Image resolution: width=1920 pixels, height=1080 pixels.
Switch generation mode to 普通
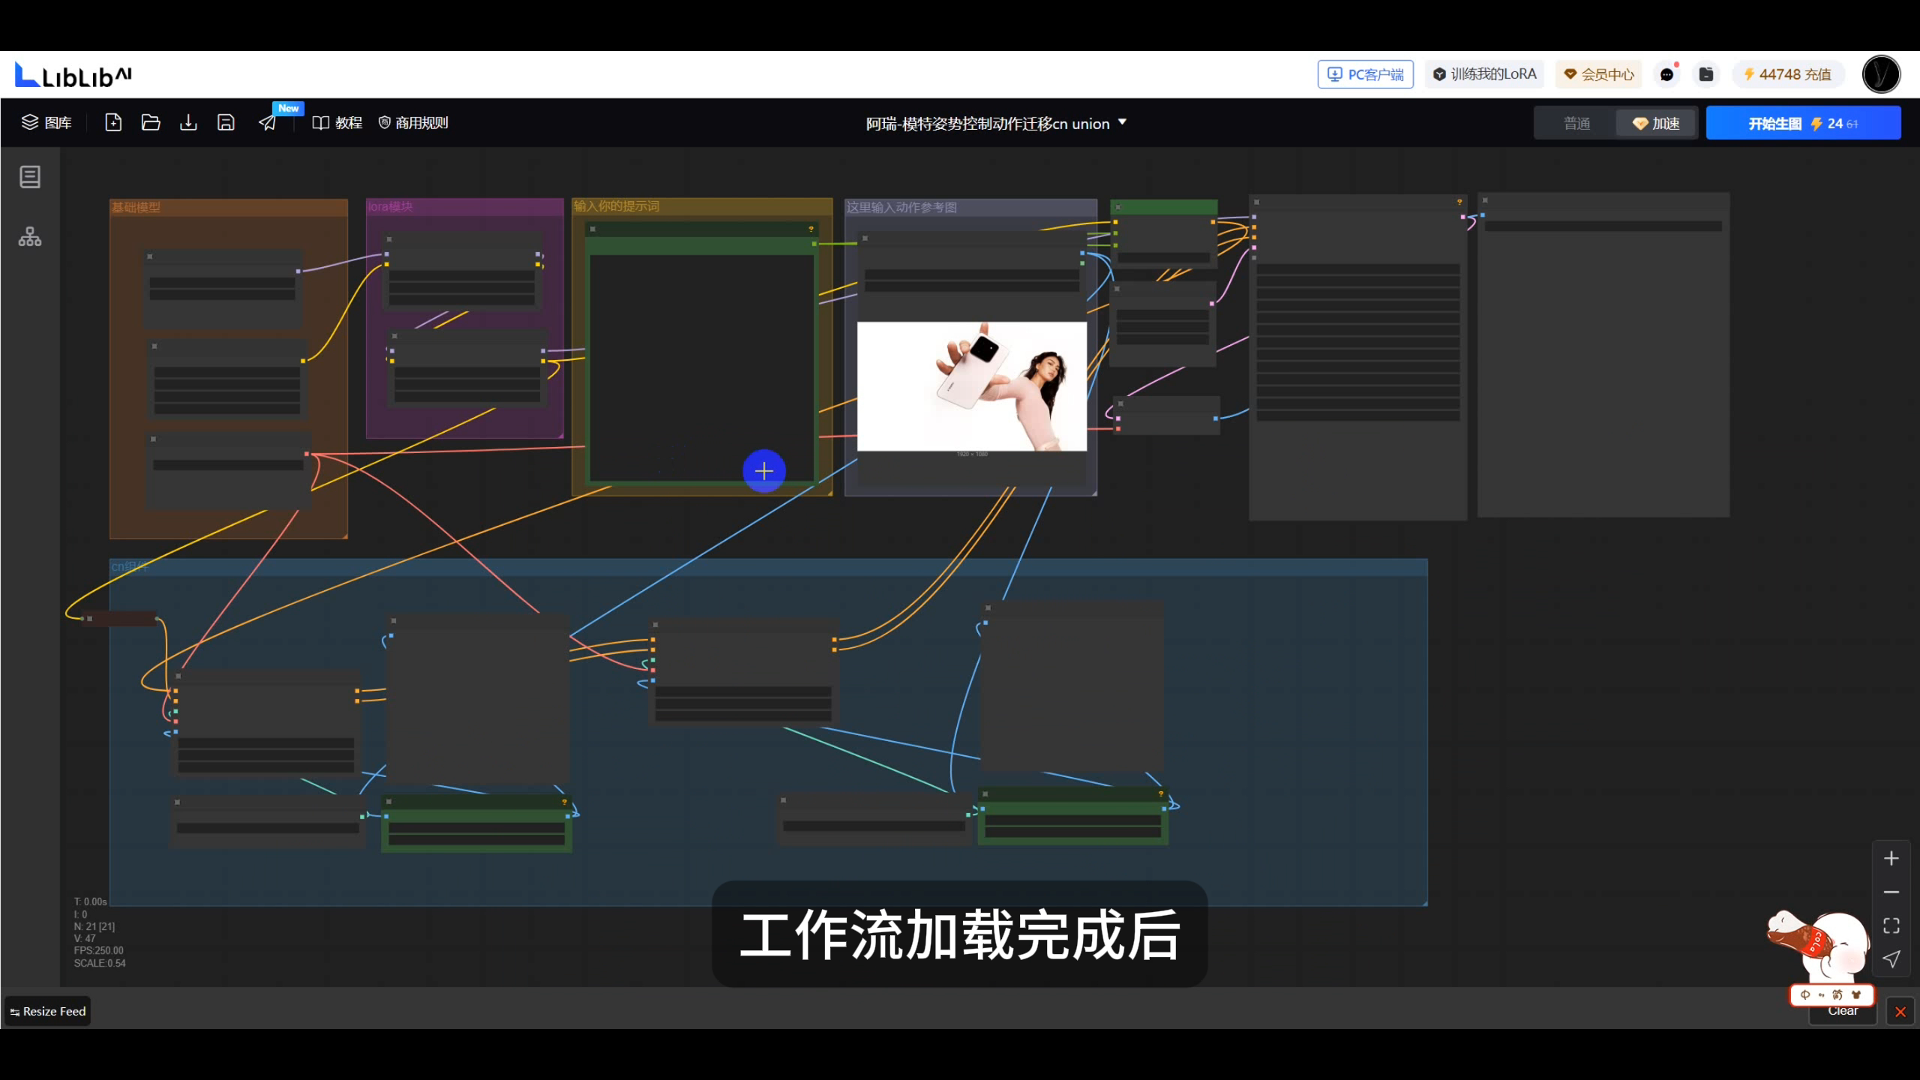pos(1577,123)
